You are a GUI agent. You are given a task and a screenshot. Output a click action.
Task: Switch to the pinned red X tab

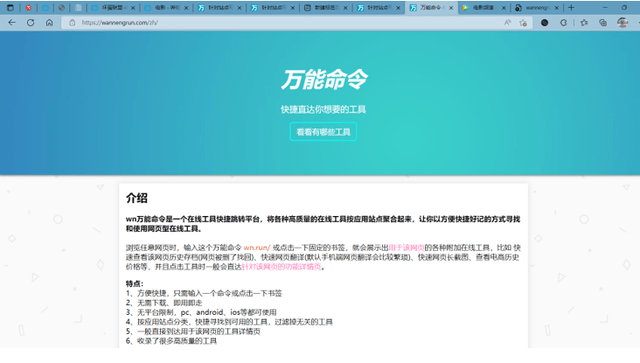28,7
